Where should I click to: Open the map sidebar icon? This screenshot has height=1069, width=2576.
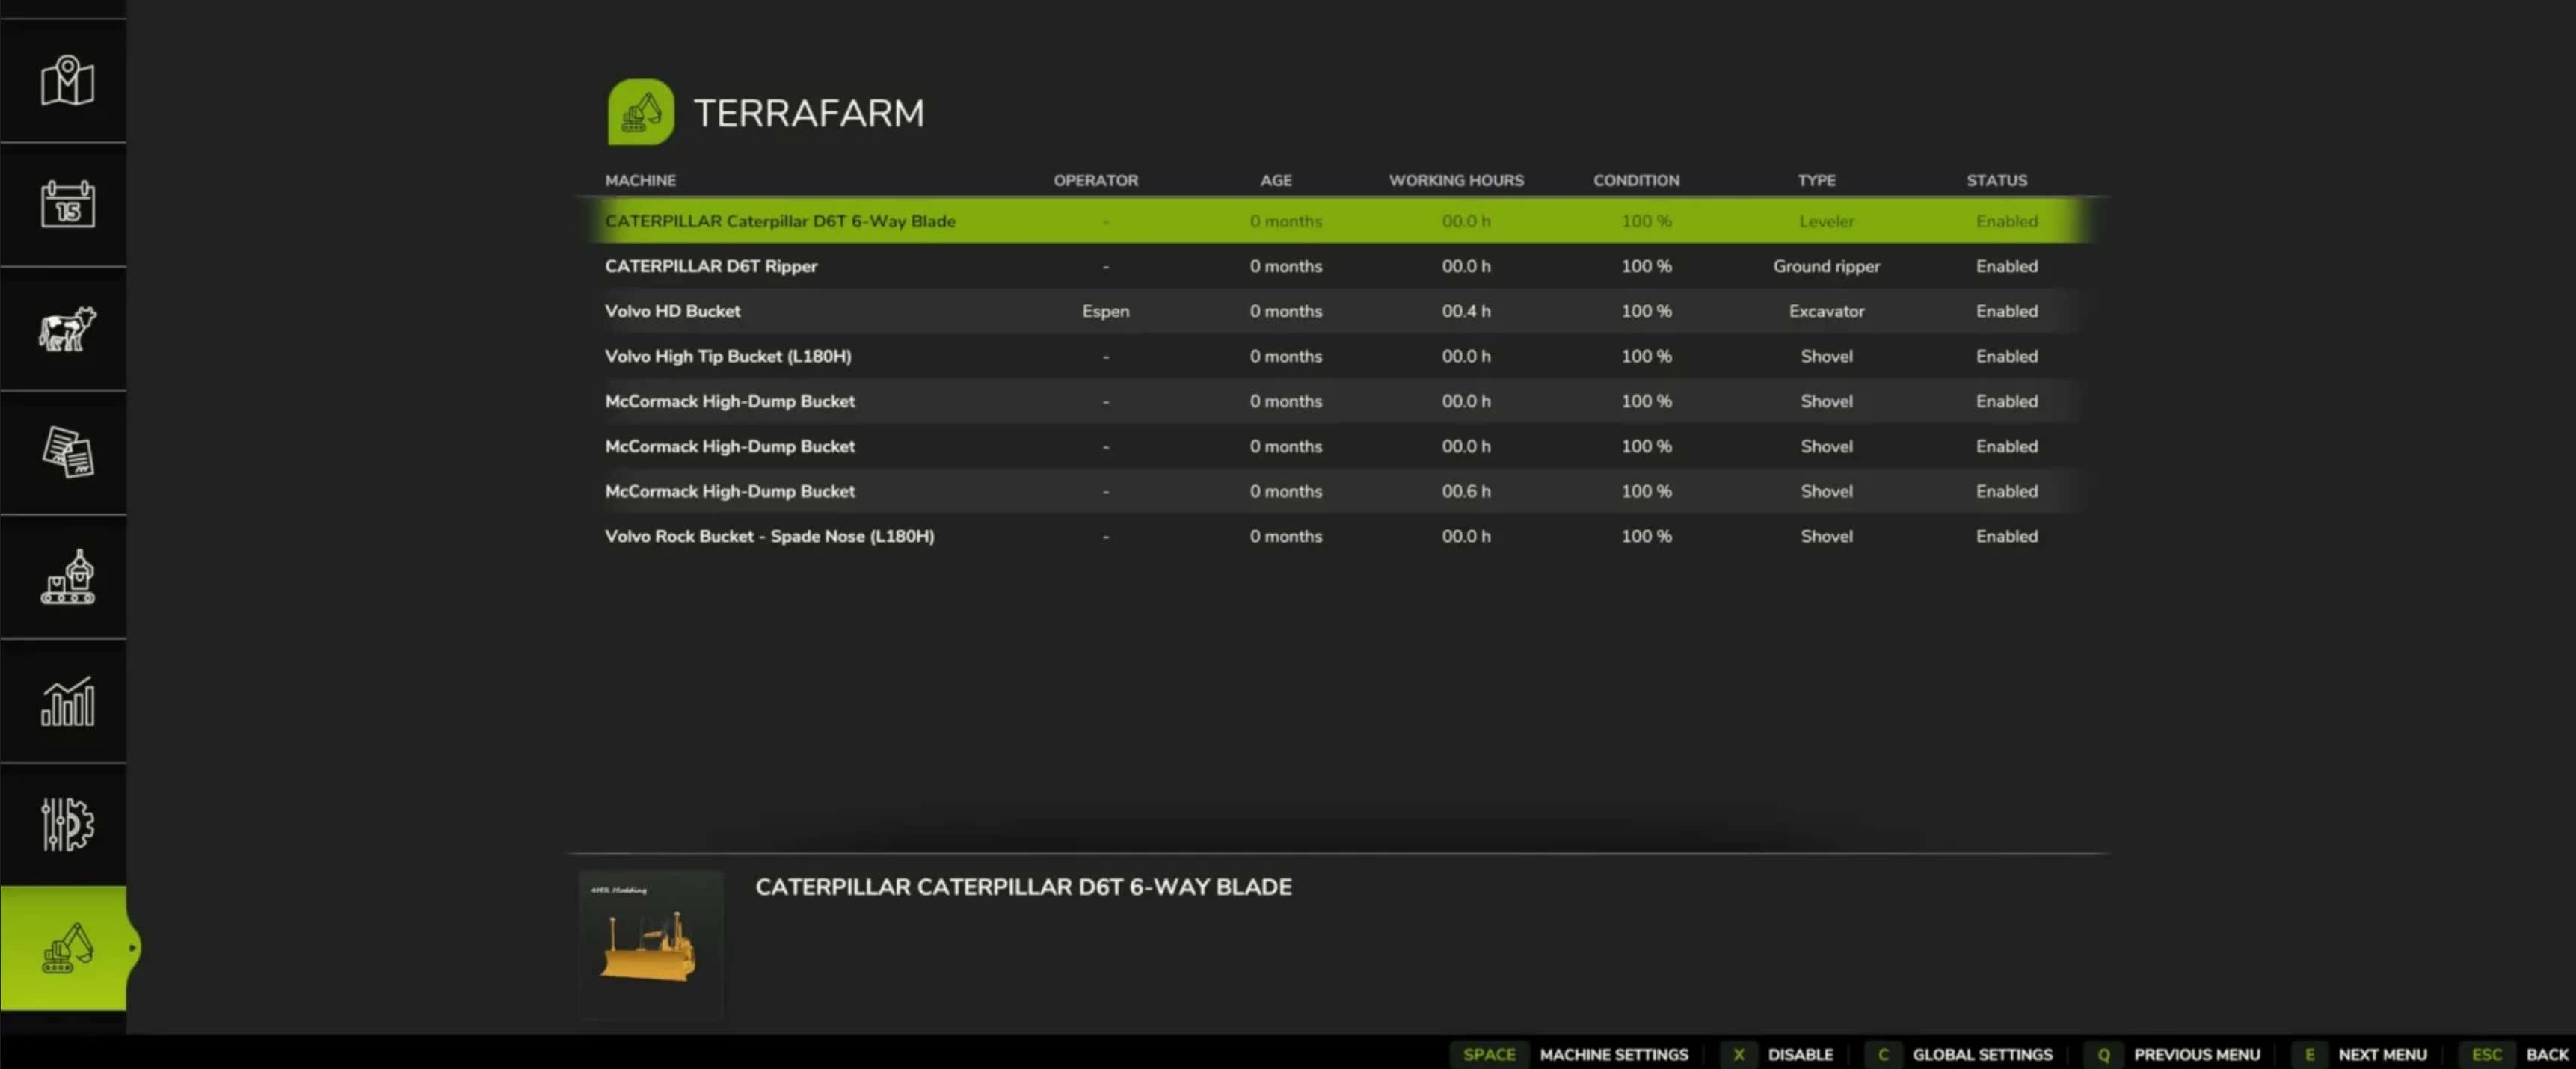pos(66,81)
